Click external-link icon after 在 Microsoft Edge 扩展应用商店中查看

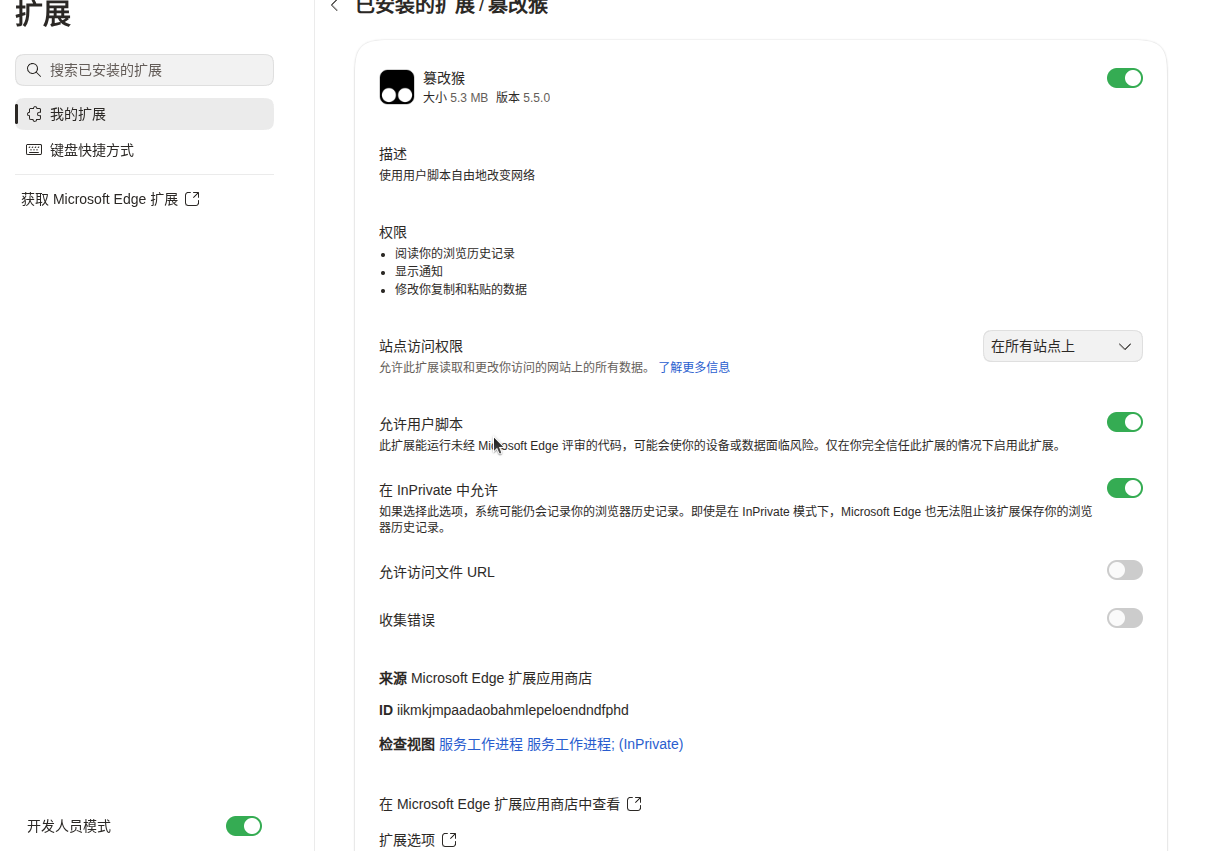click(634, 804)
